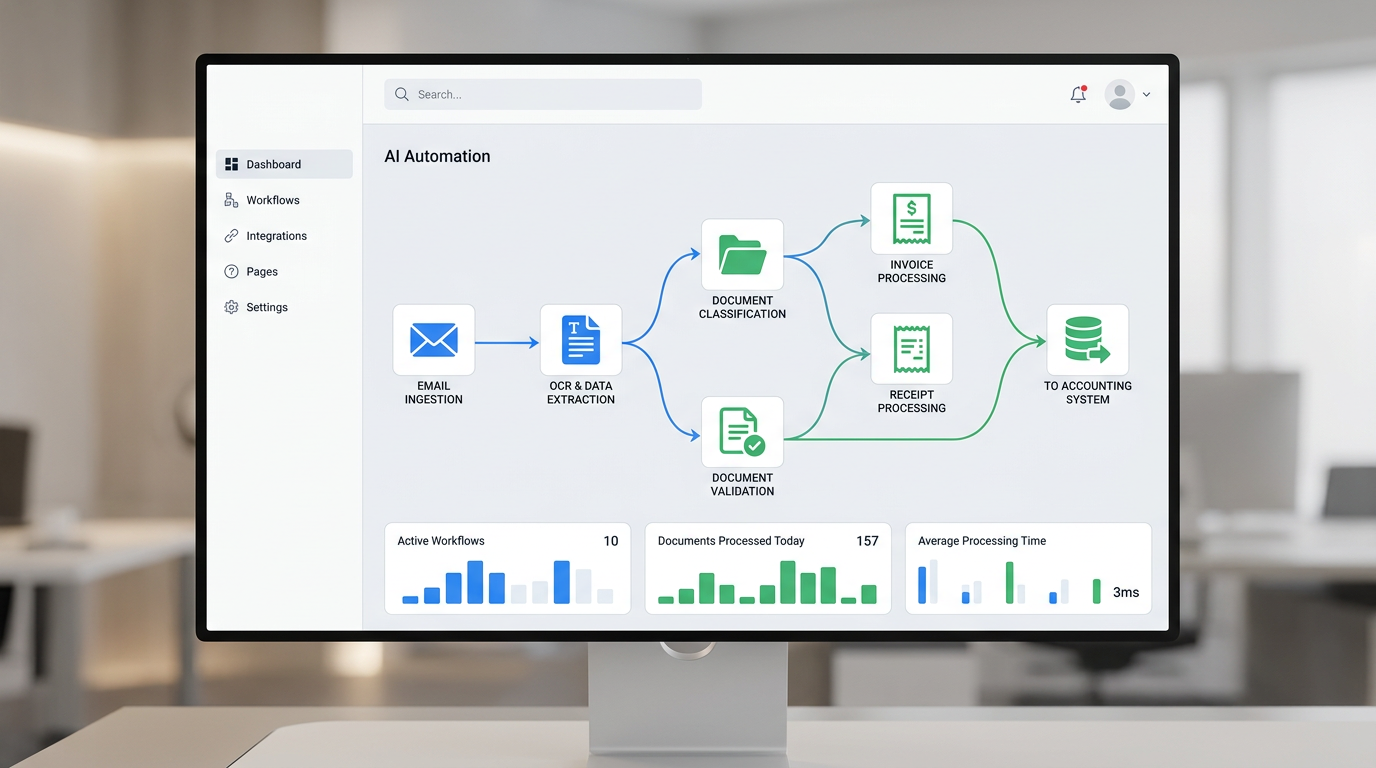Click the search magnifying glass icon

(x=402, y=95)
